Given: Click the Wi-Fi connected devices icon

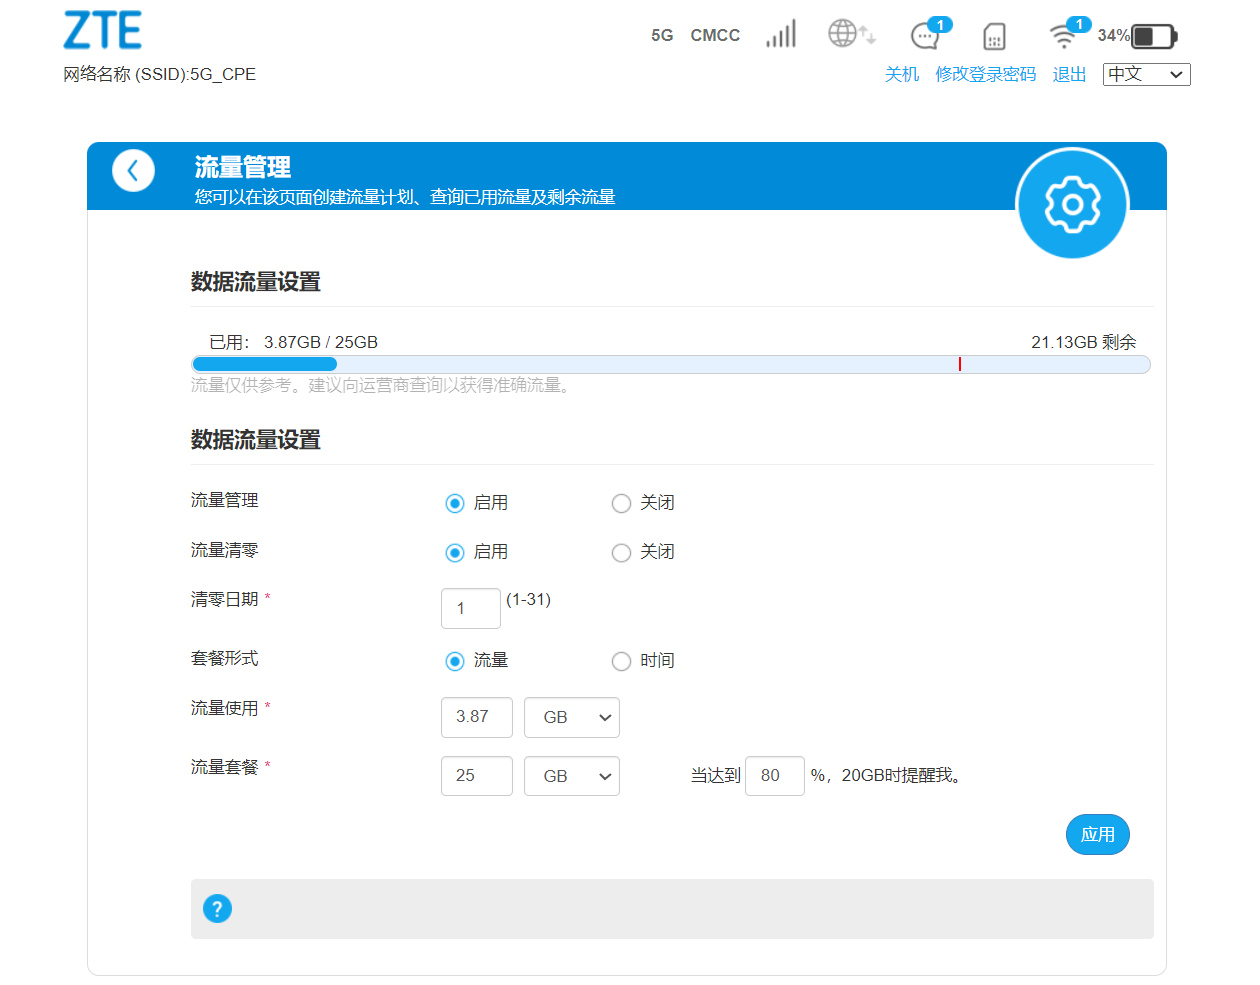Looking at the screenshot, I should pyautogui.click(x=1064, y=36).
